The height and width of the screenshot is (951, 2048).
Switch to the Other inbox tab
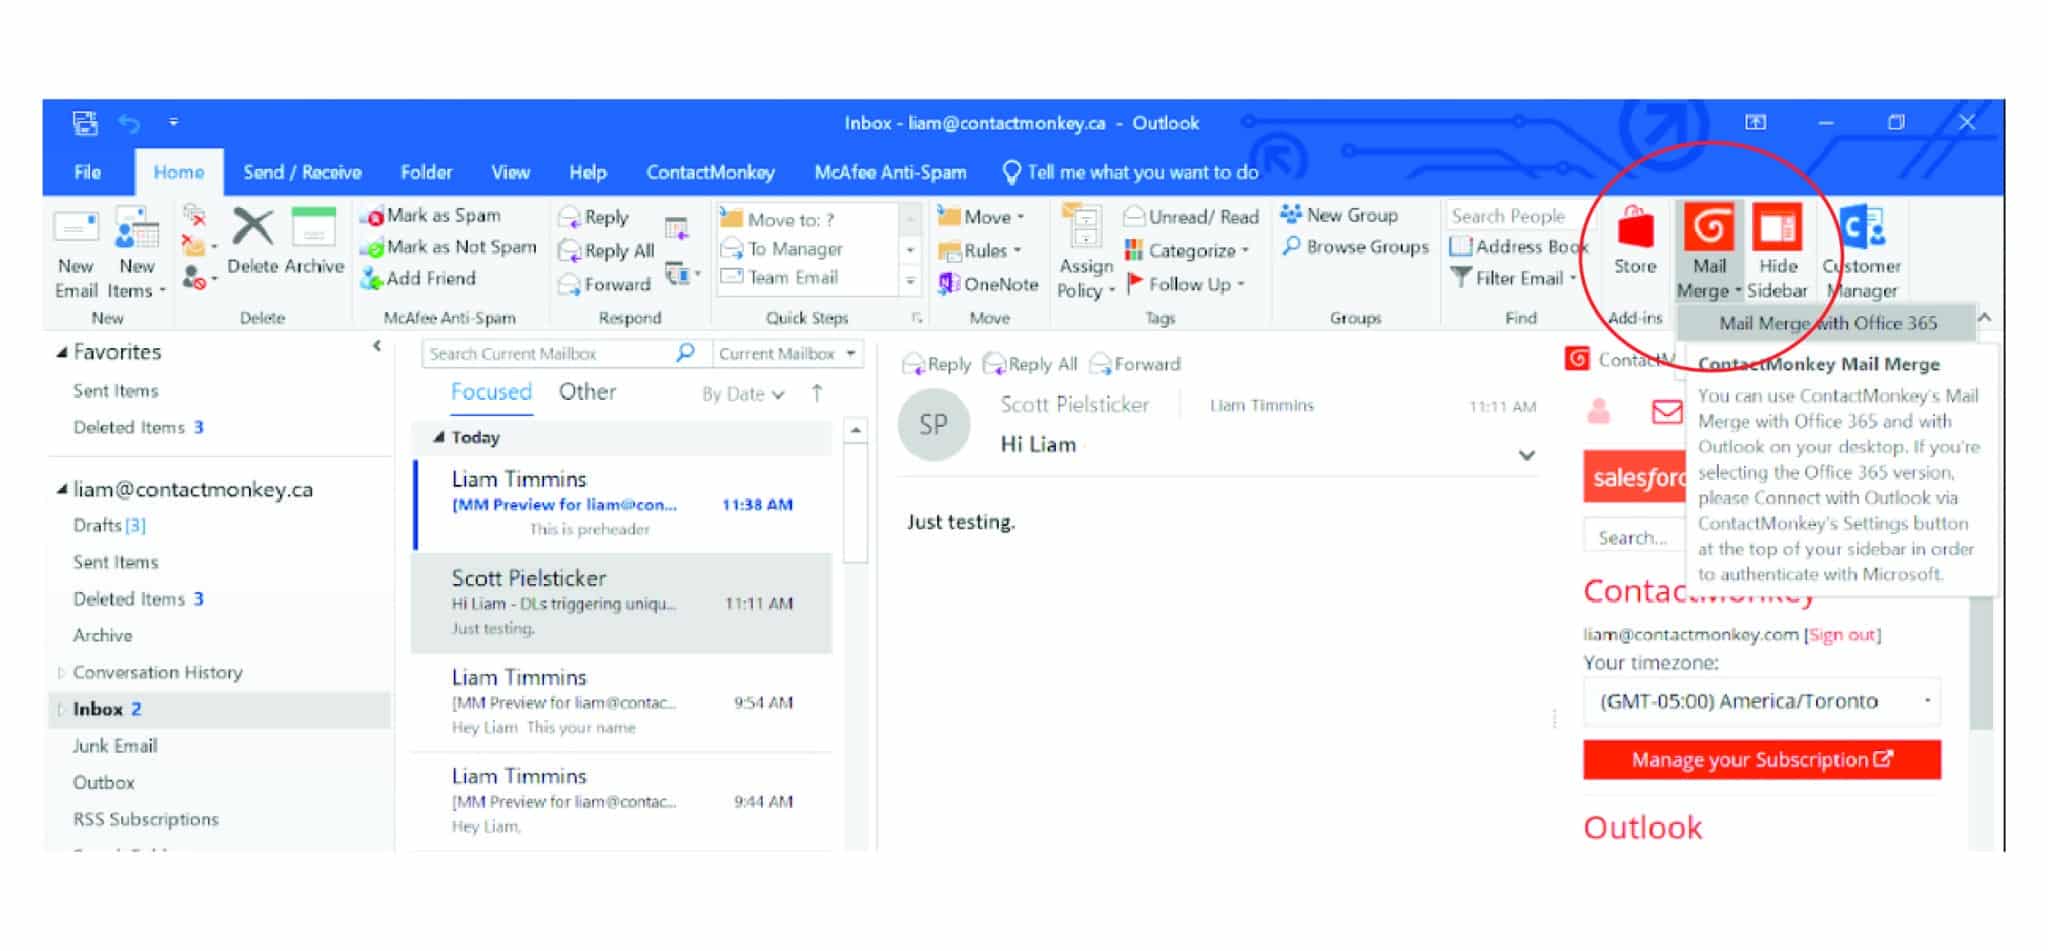click(x=587, y=392)
